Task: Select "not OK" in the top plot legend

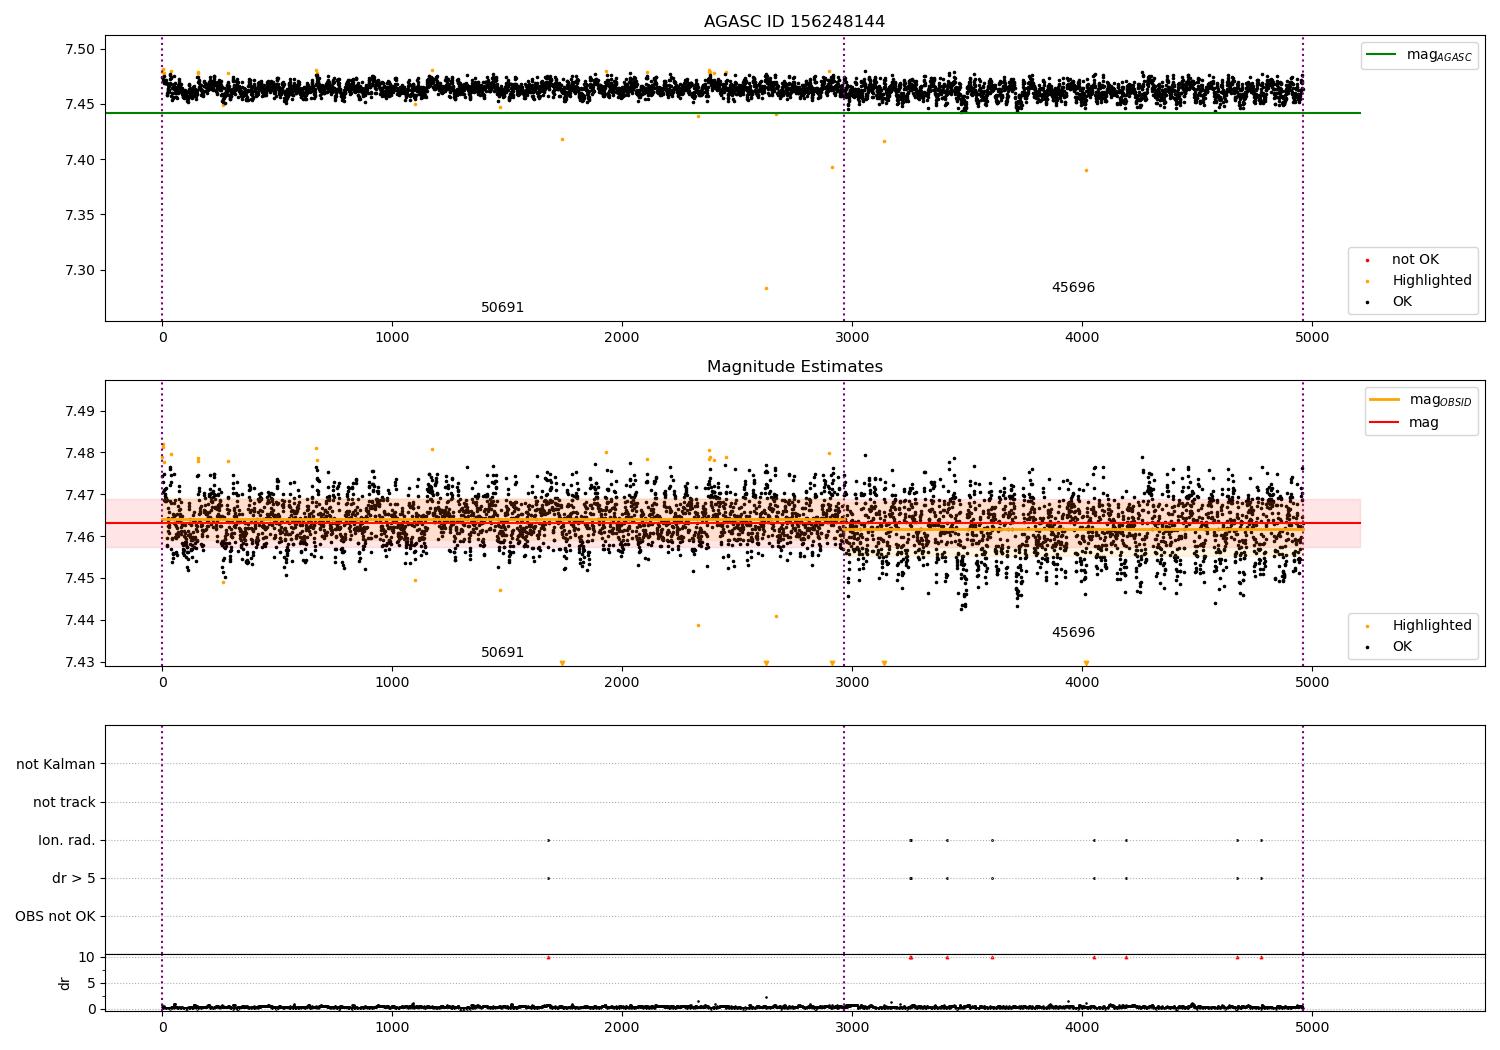Action: coord(1415,260)
